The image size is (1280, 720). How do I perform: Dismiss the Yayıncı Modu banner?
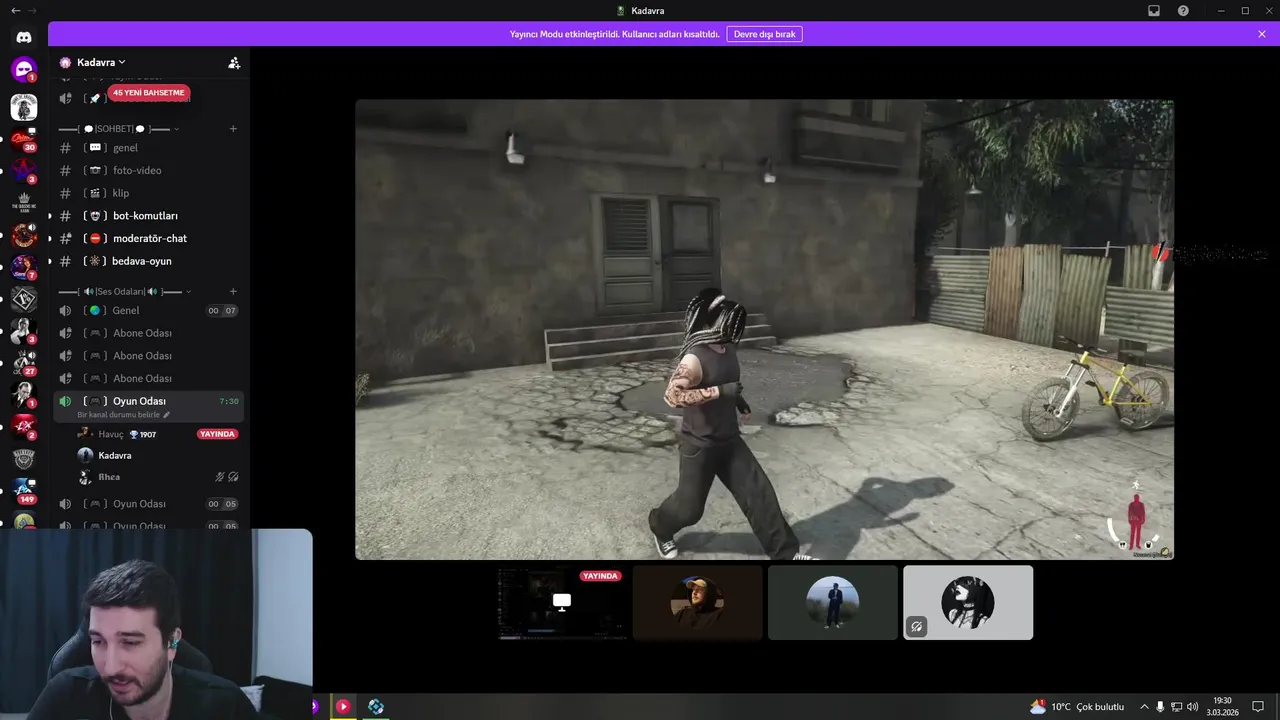click(x=1262, y=34)
